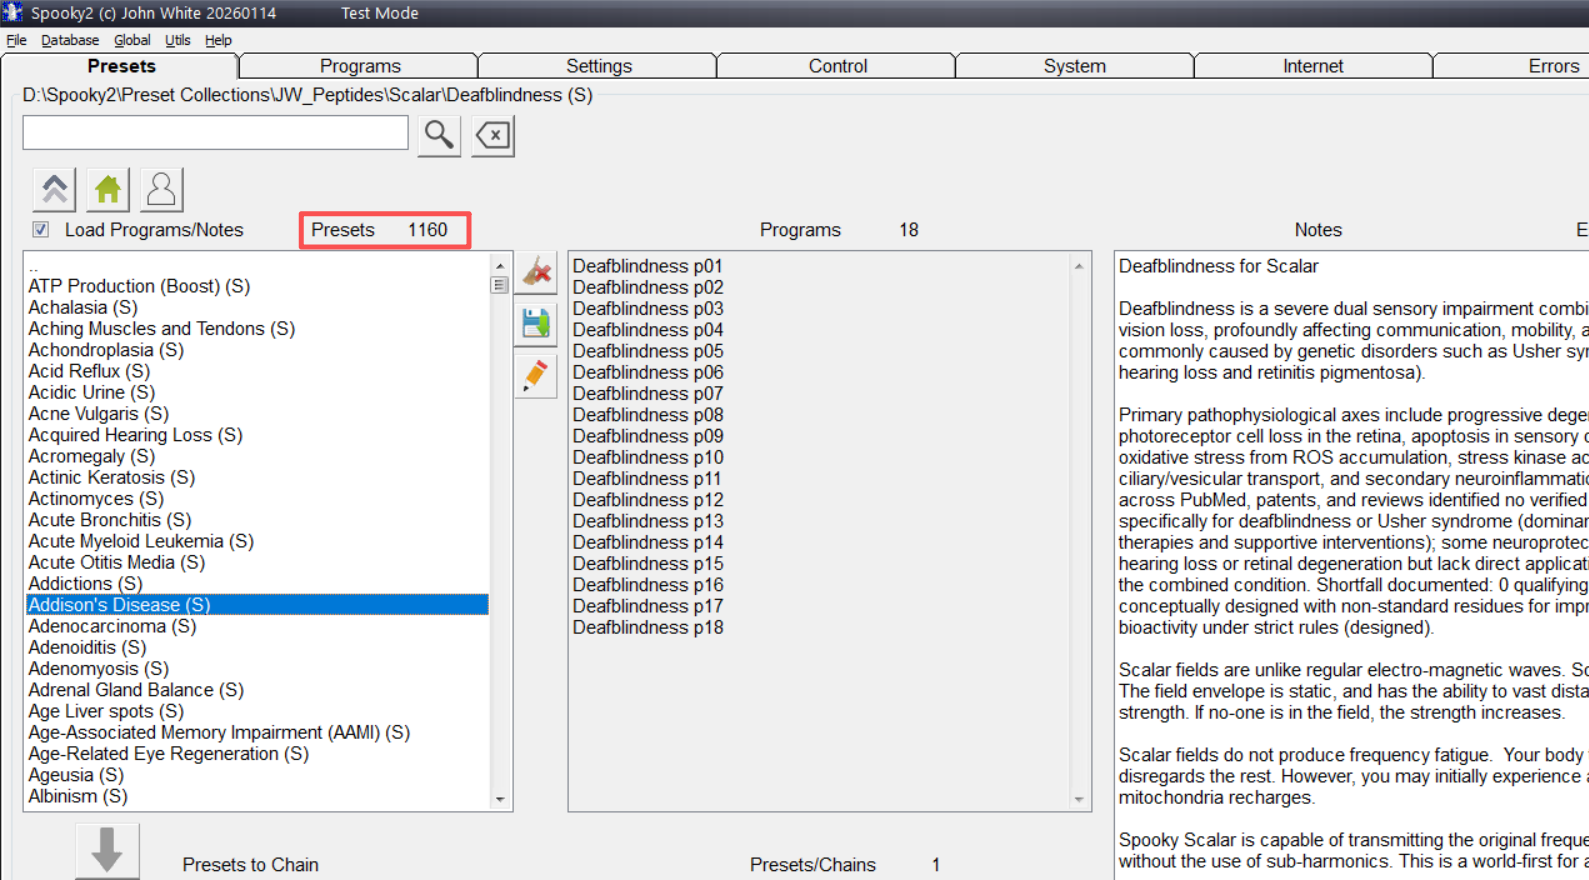Viewport: 1589px width, 880px height.
Task: Switch to the Internet tab
Action: click(1313, 66)
